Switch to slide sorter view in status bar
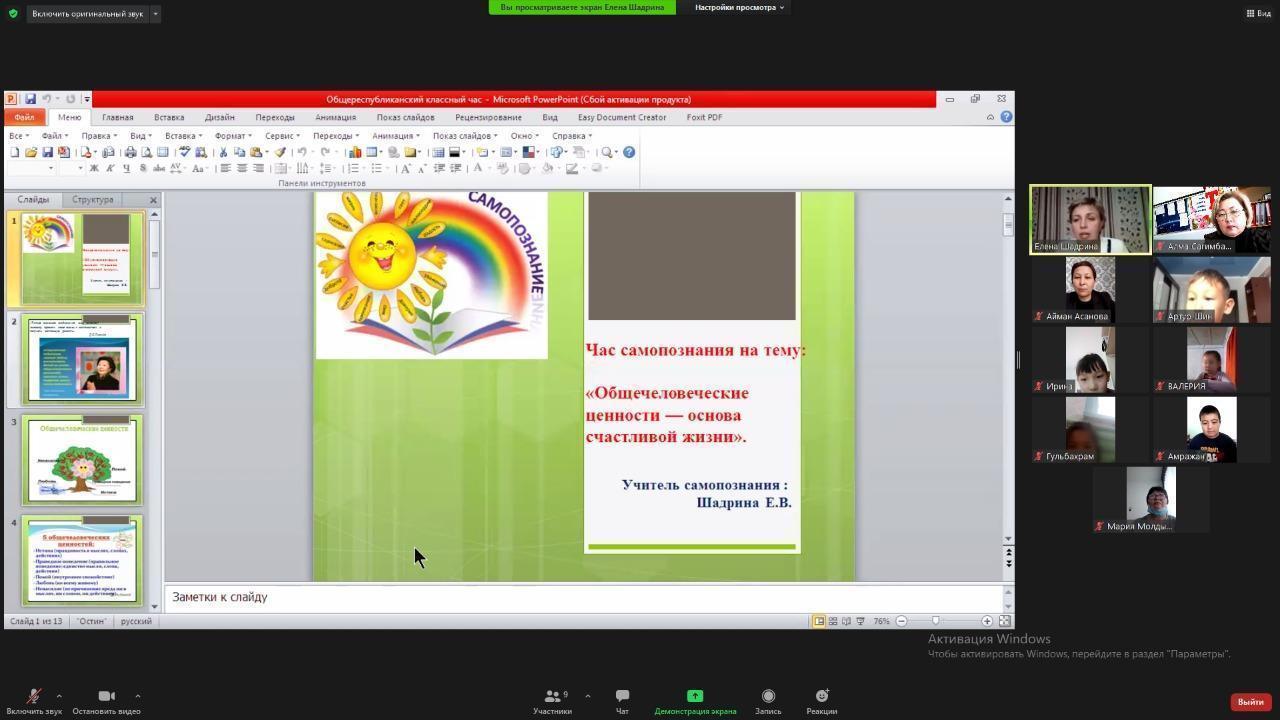This screenshot has width=1280, height=720. [832, 621]
